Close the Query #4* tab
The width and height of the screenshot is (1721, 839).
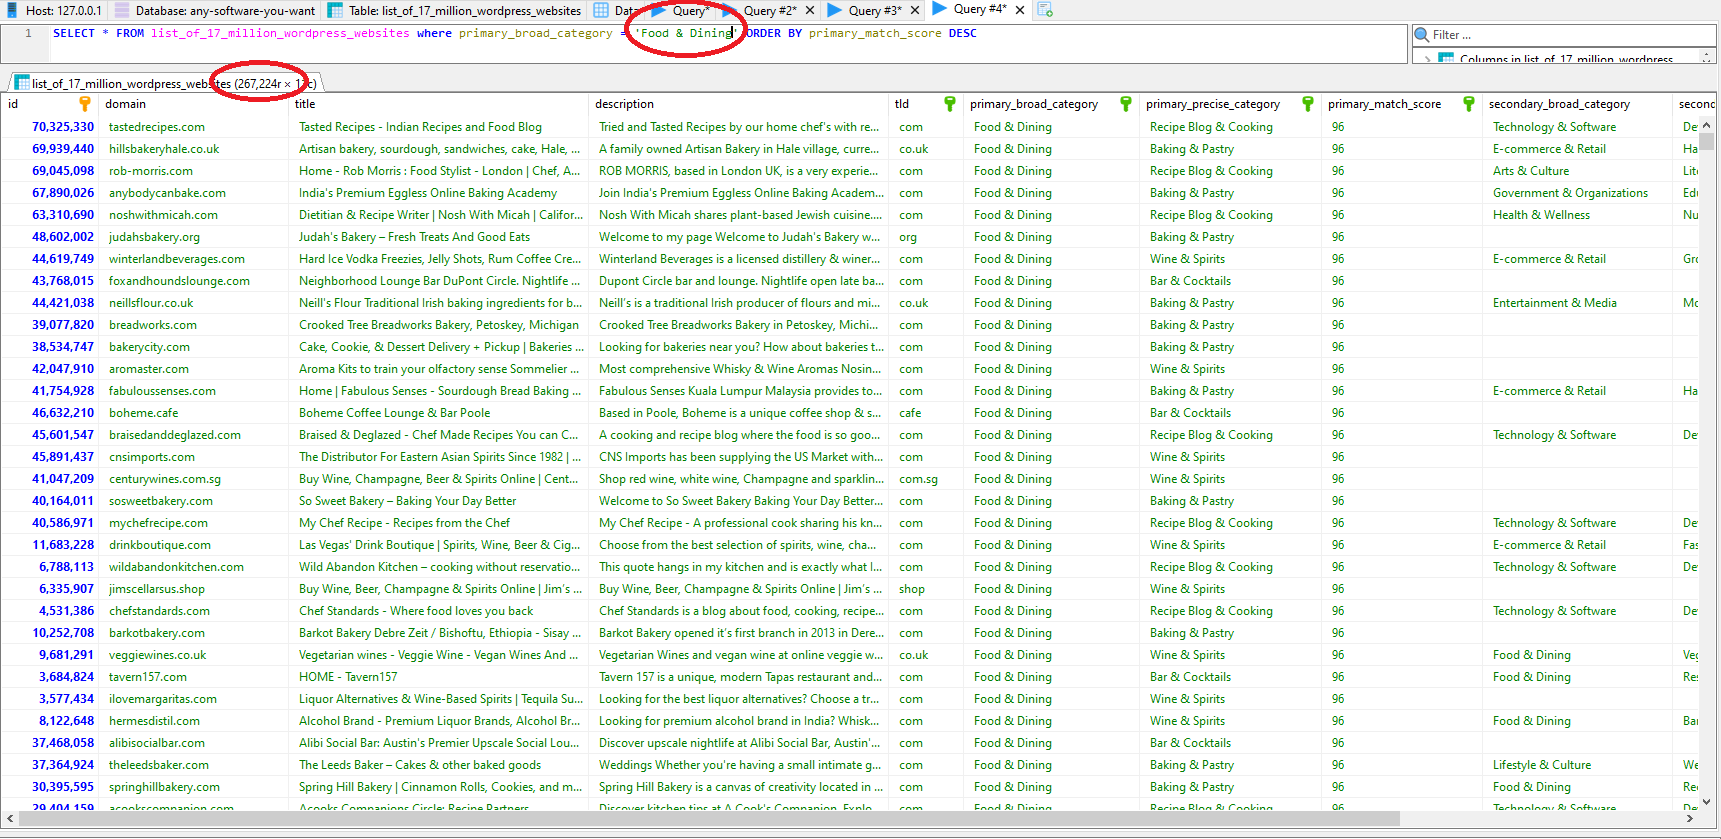pyautogui.click(x=1019, y=10)
